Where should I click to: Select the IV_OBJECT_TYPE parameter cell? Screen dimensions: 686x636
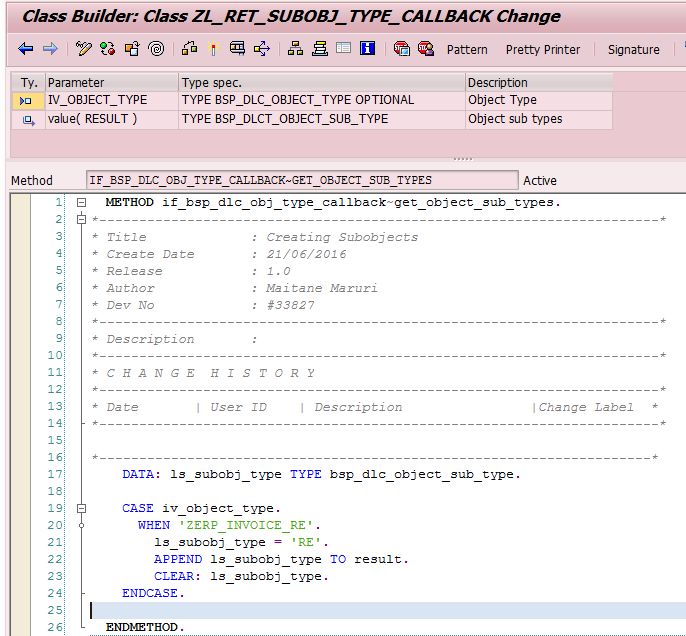coord(112,100)
